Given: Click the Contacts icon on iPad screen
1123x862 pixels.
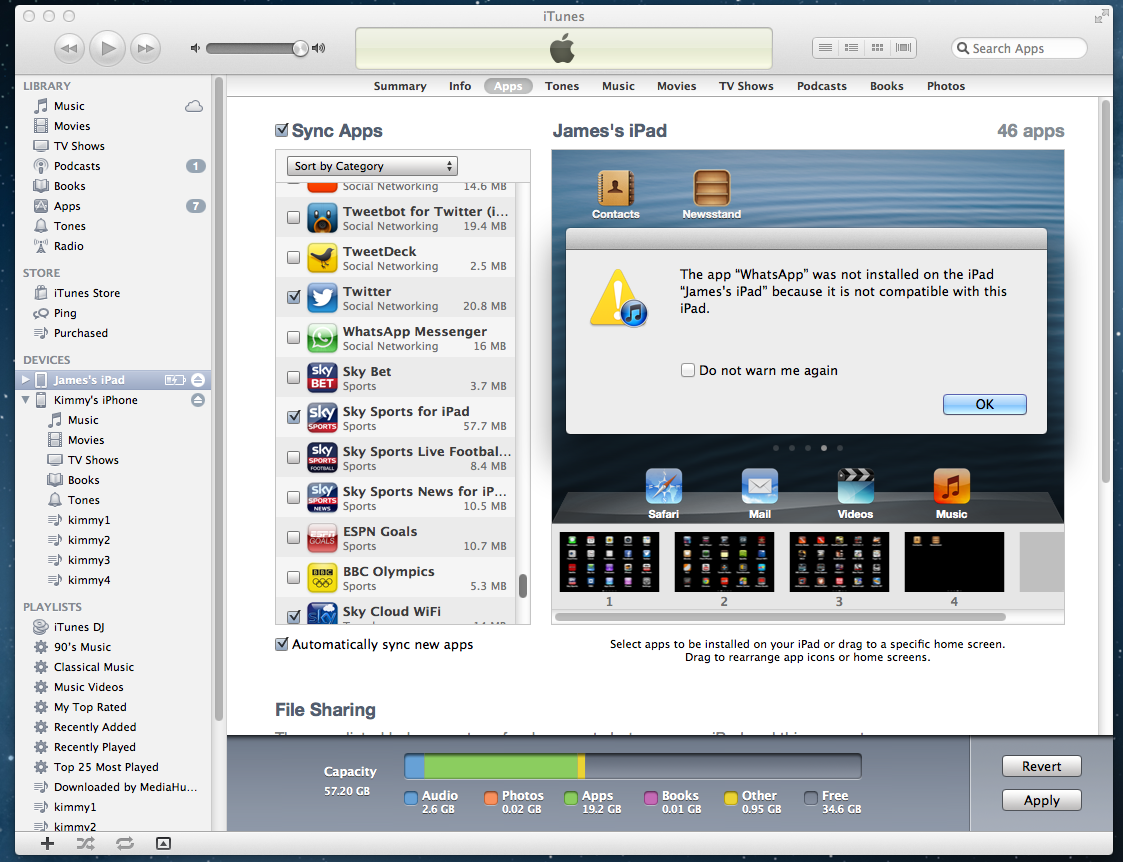Looking at the screenshot, I should (x=615, y=188).
